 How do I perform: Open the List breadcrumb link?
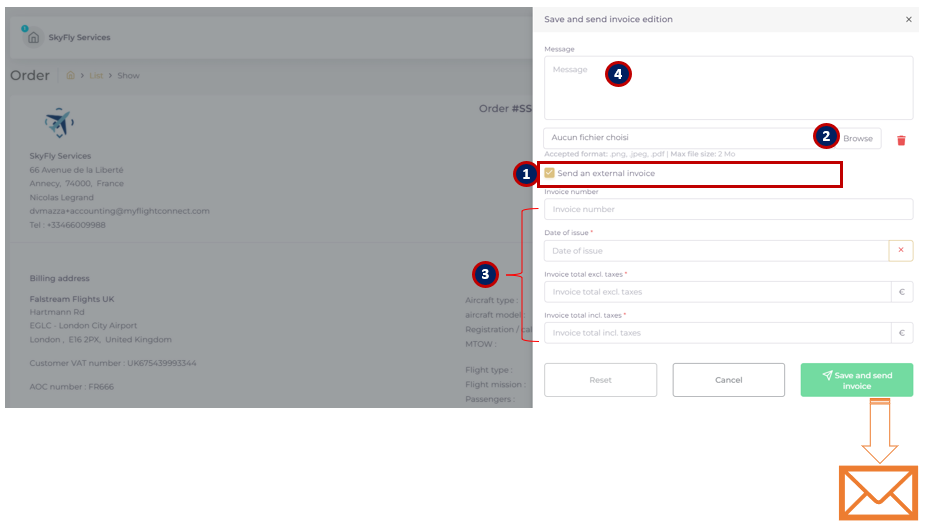point(96,76)
